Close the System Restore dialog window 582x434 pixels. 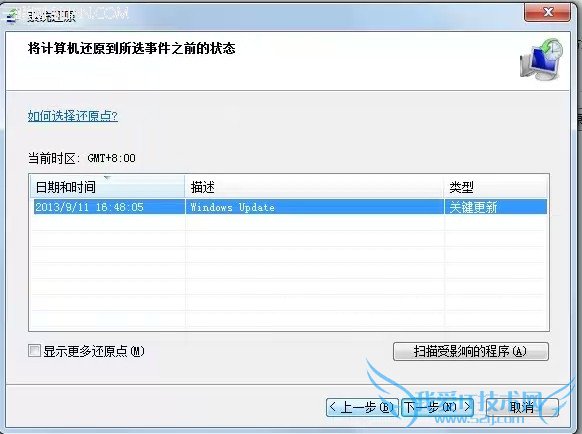coord(547,12)
